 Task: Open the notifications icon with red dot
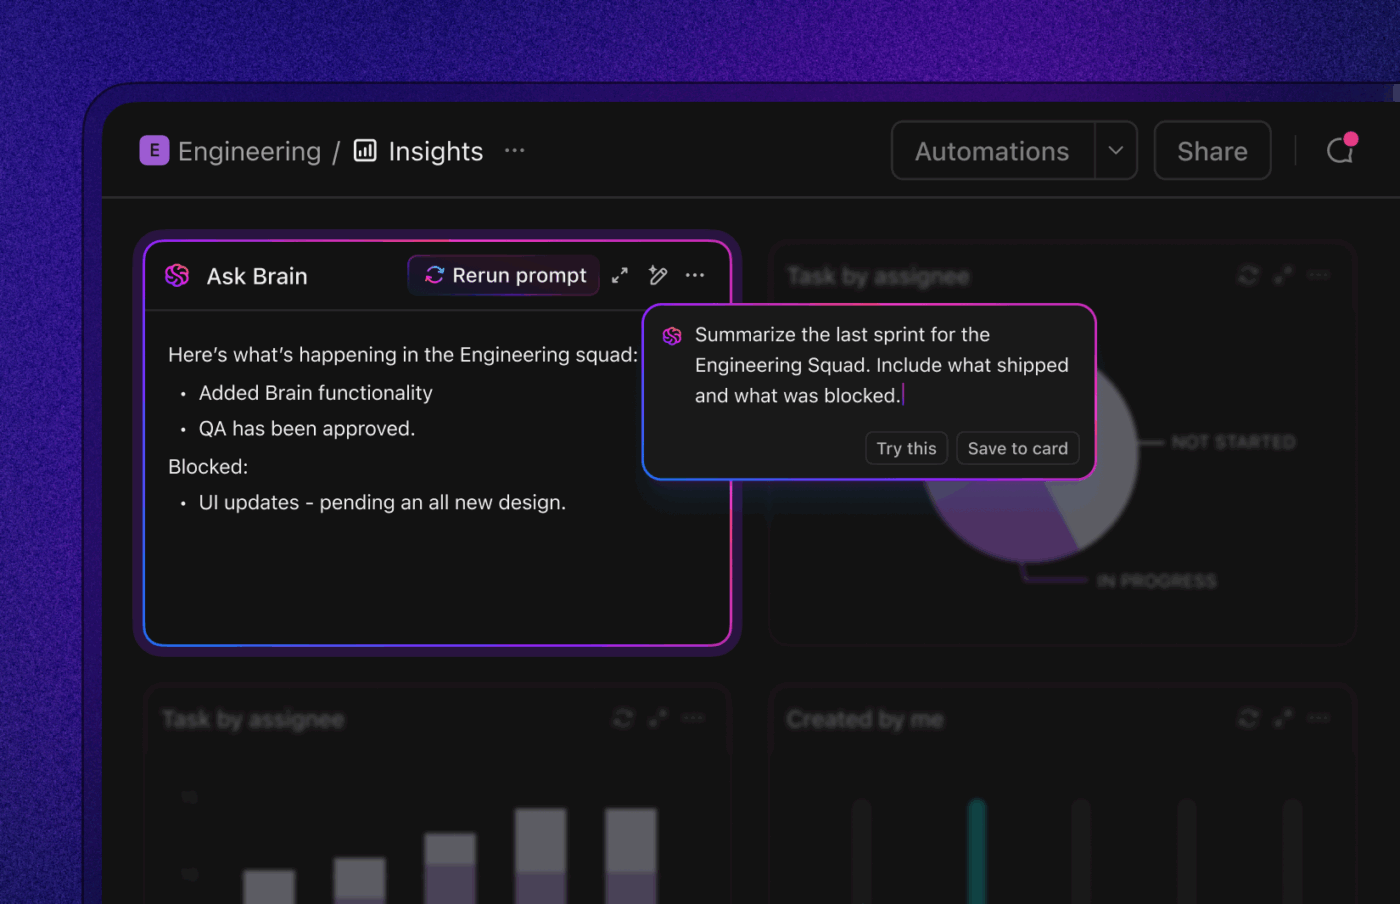pyautogui.click(x=1340, y=149)
